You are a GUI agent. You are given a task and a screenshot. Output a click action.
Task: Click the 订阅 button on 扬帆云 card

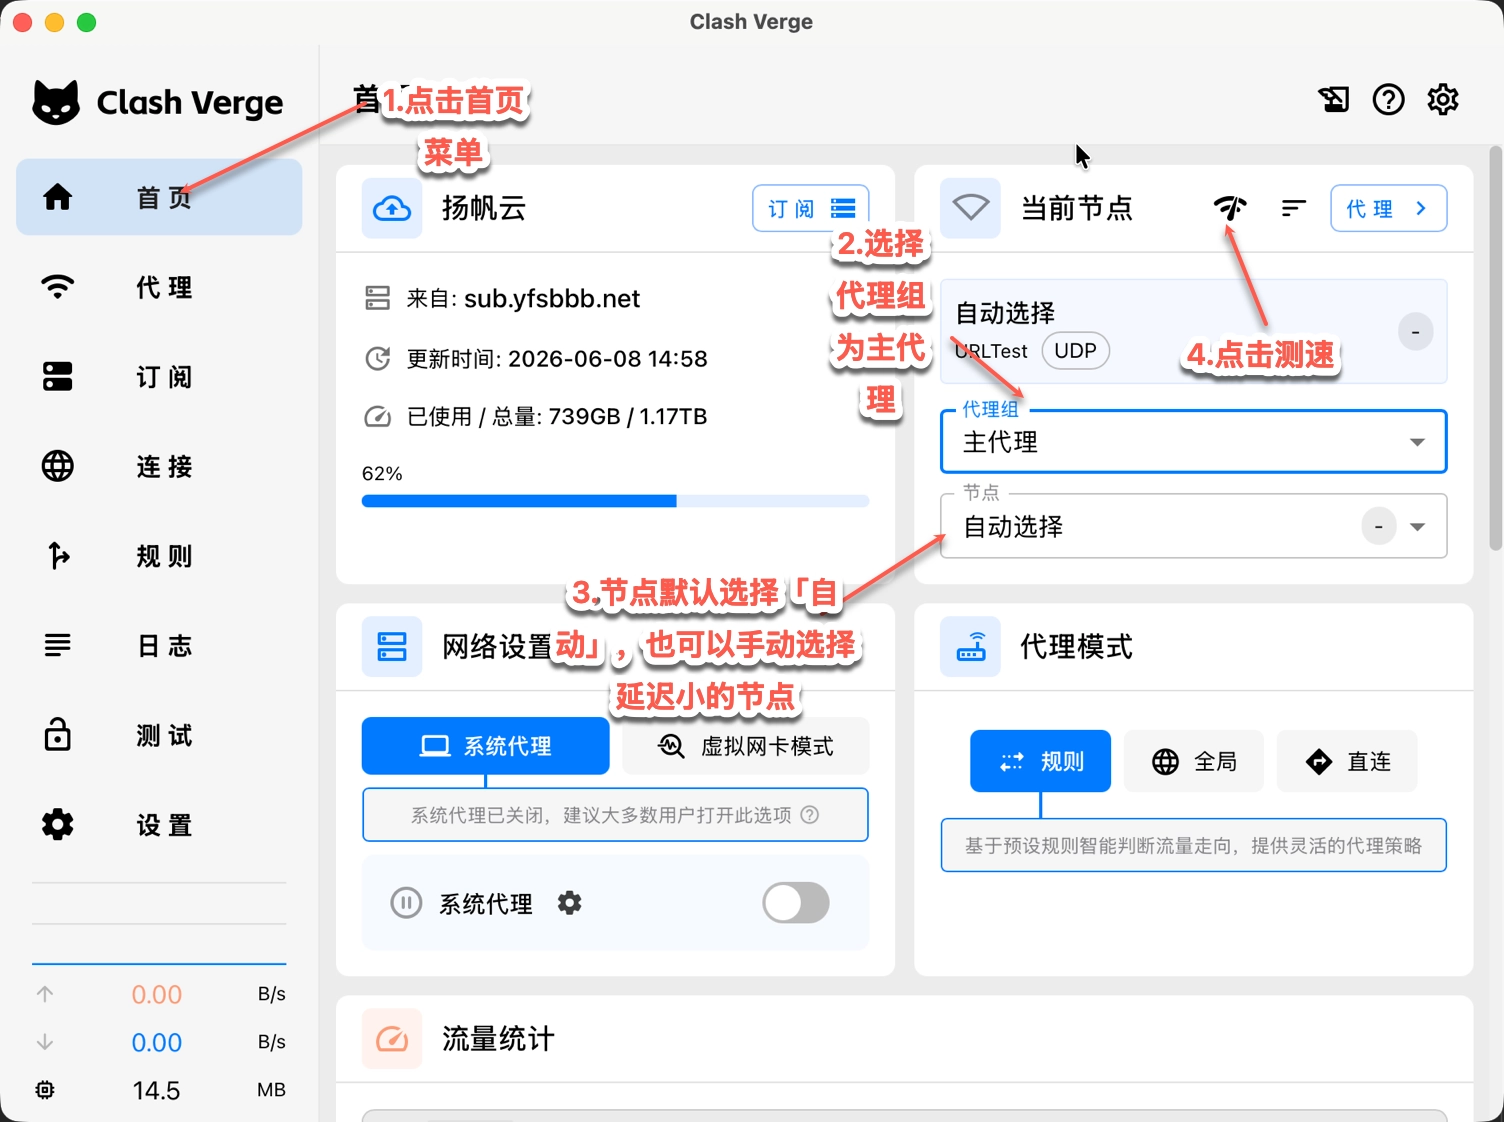tap(810, 208)
